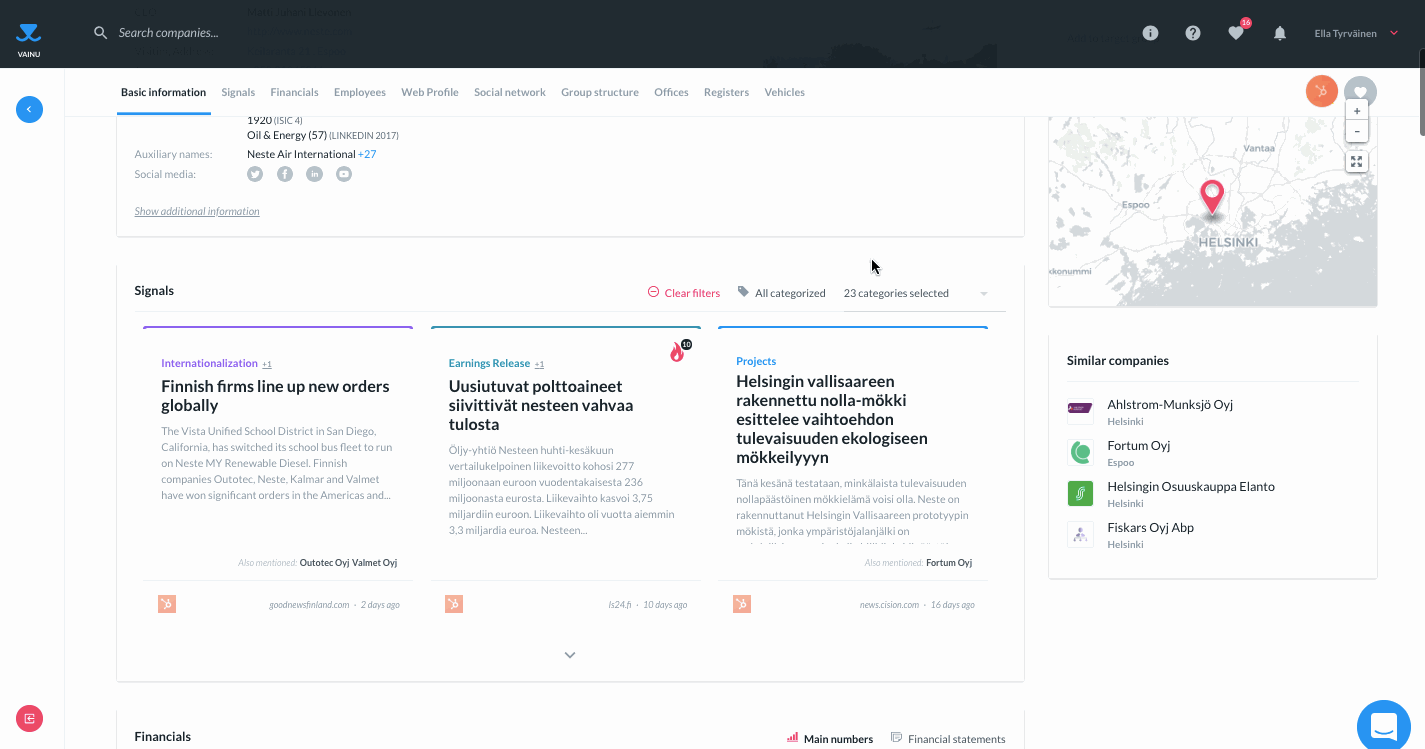Viewport: 1425px width, 749px height.
Task: Click Show additional information link
Action: pyautogui.click(x=197, y=211)
